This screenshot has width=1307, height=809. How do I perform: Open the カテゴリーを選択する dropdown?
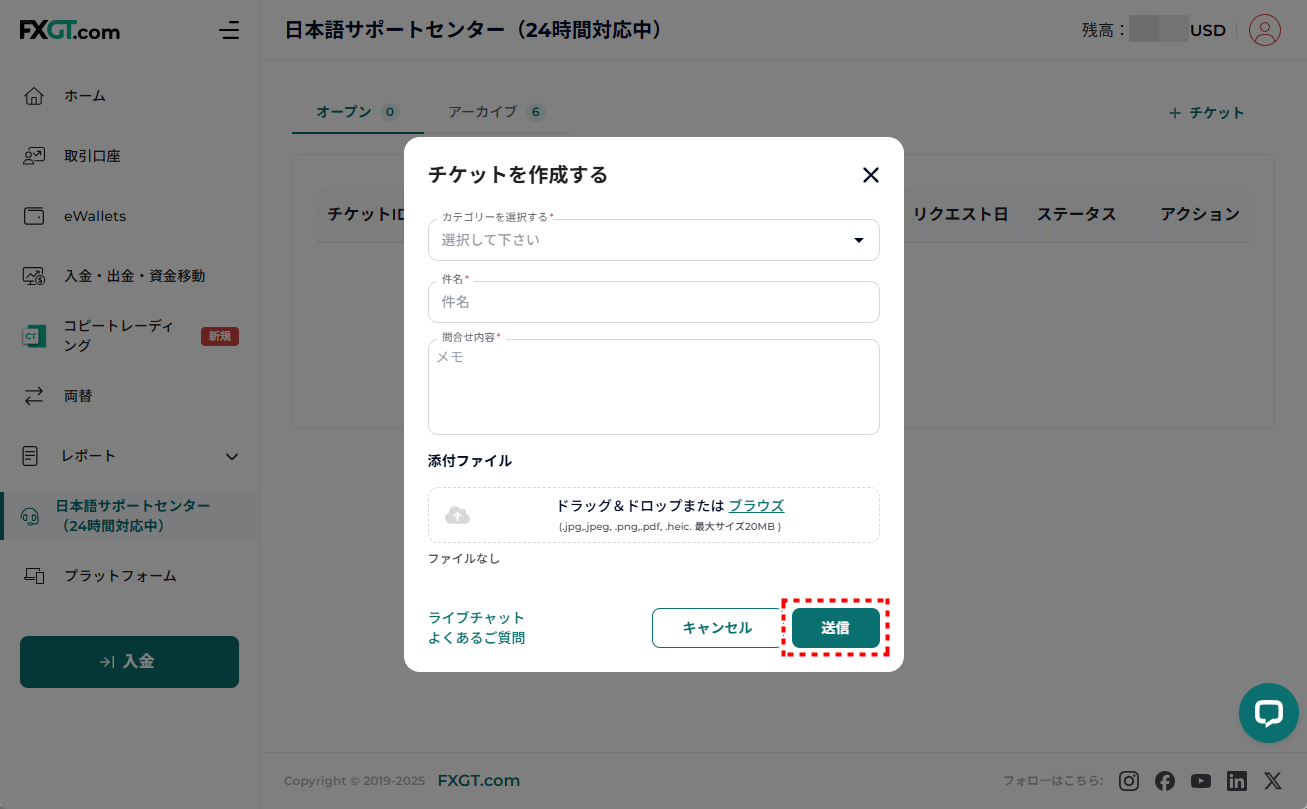coord(653,240)
